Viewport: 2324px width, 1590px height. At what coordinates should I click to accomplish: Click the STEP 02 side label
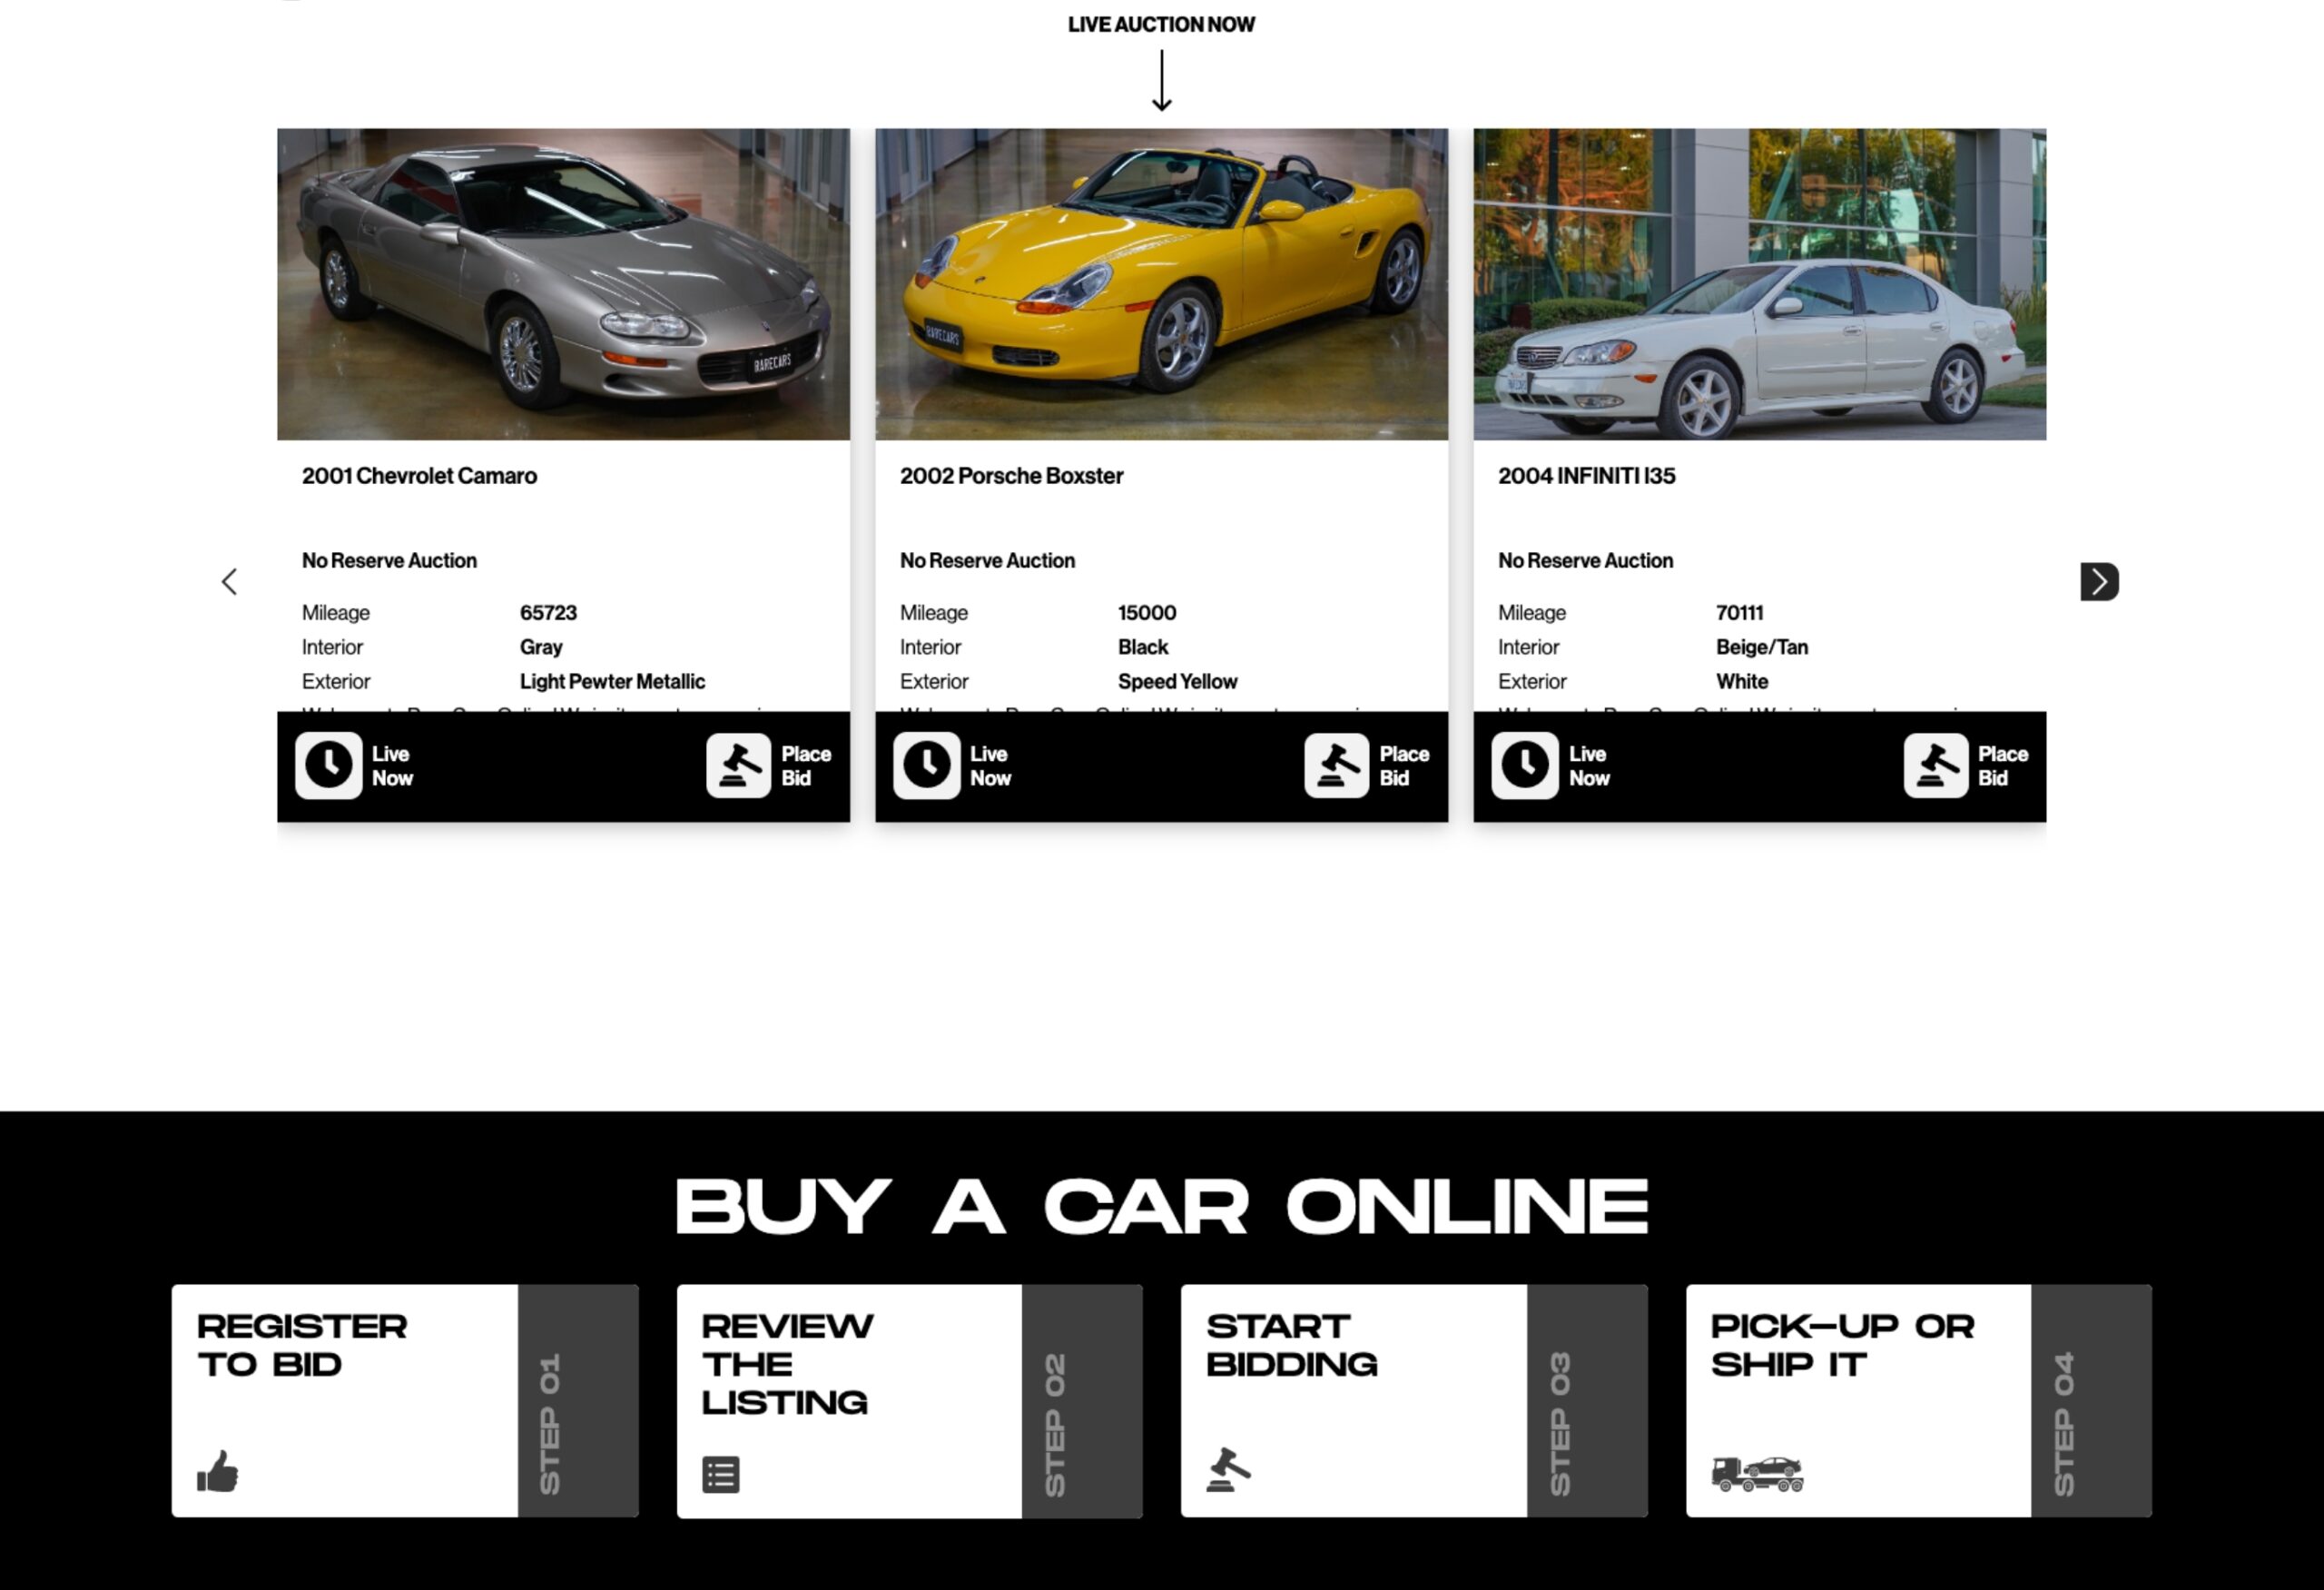click(1055, 1424)
